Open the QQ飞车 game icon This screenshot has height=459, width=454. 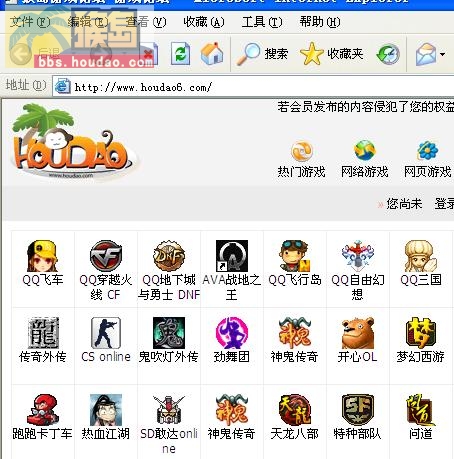pyautogui.click(x=42, y=256)
